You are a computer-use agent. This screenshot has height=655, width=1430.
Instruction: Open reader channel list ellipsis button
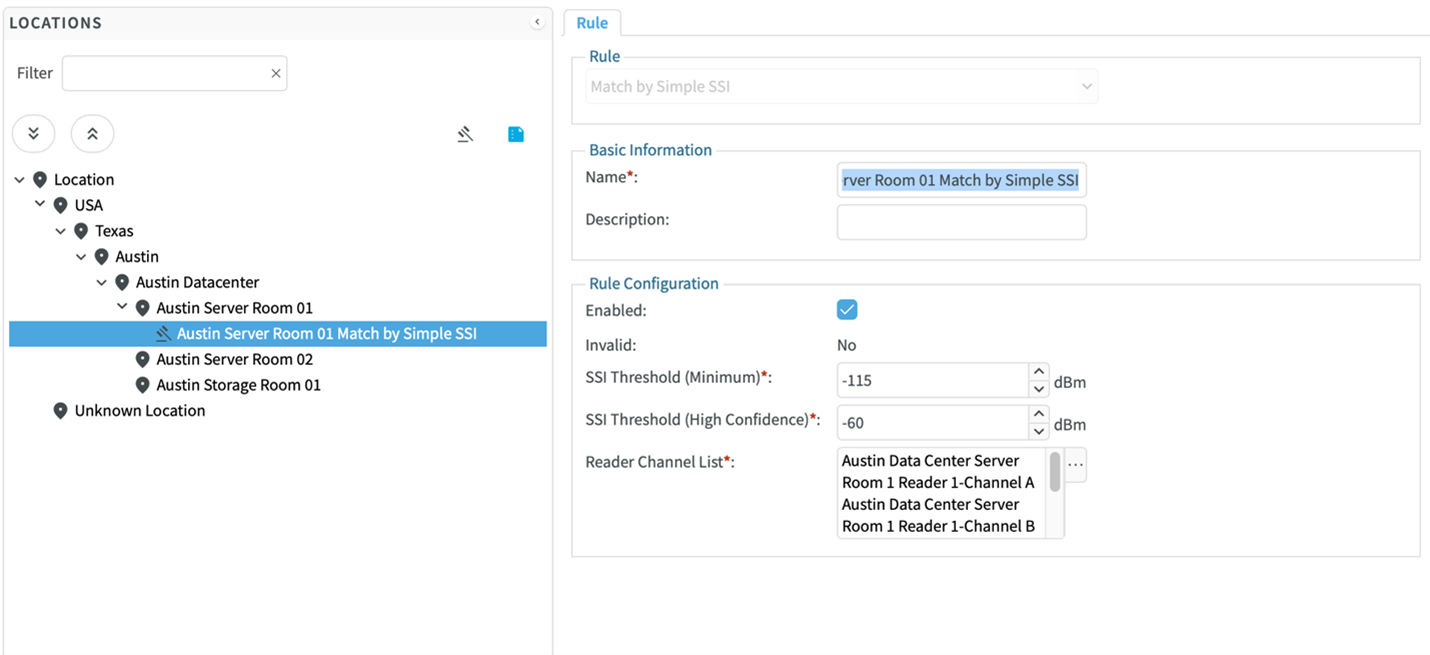(x=1075, y=465)
